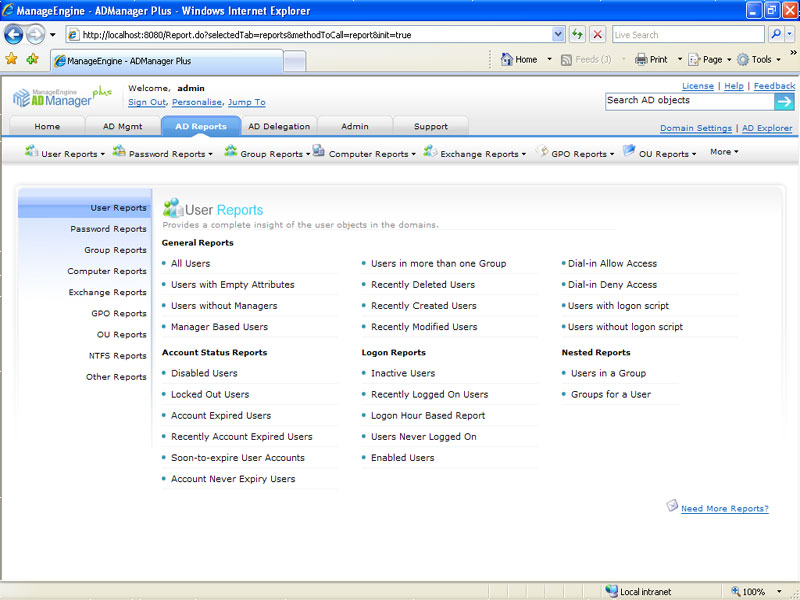Open the AD Explorer link
800x600 pixels.
point(767,128)
